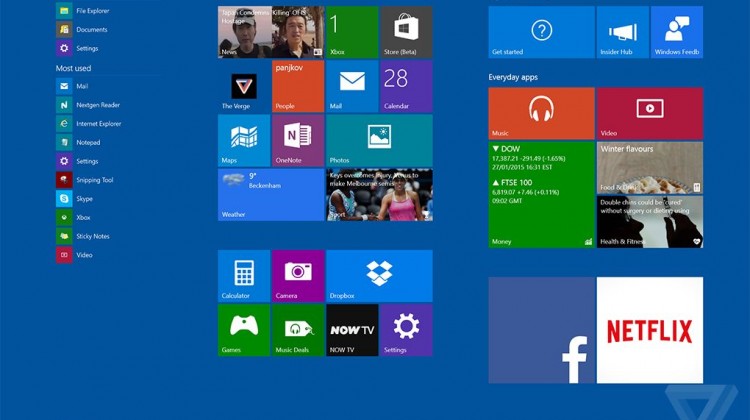The image size is (750, 420).
Task: Open the Dropbox tile
Action: [x=379, y=276]
